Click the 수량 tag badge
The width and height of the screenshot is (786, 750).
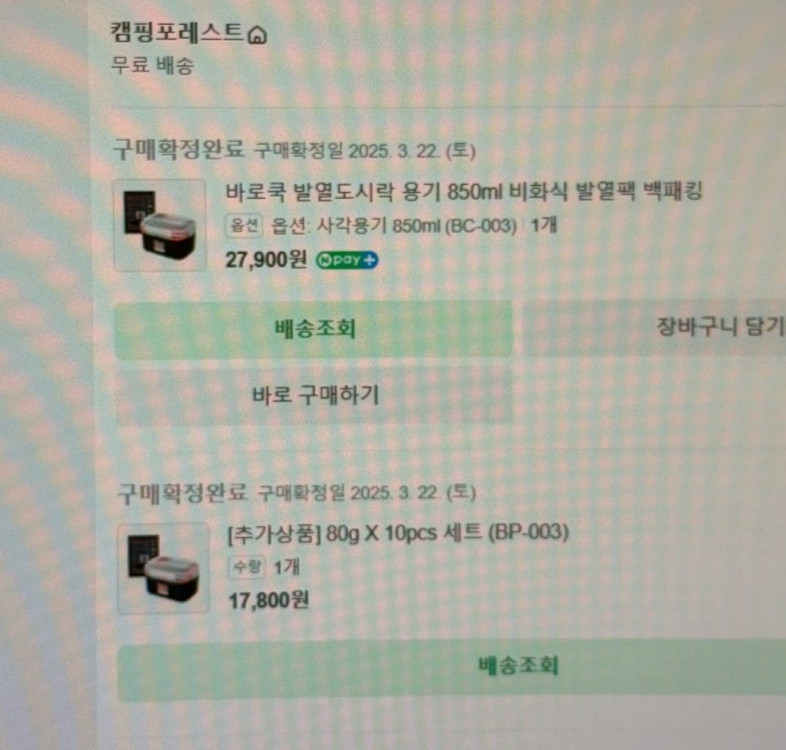click(x=247, y=567)
